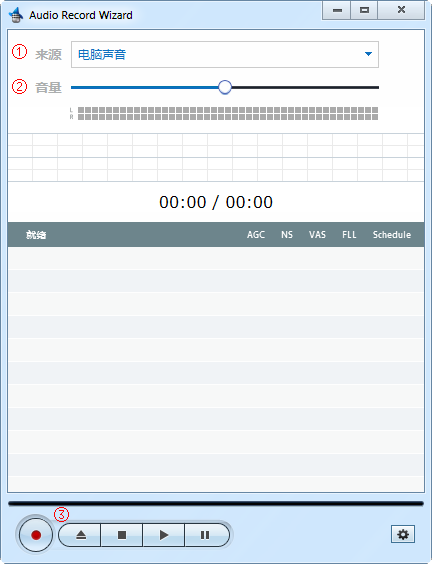This screenshot has height=564, width=432.
Task: Maximize the Audio Record Wizard window
Action: pyautogui.click(x=364, y=10)
